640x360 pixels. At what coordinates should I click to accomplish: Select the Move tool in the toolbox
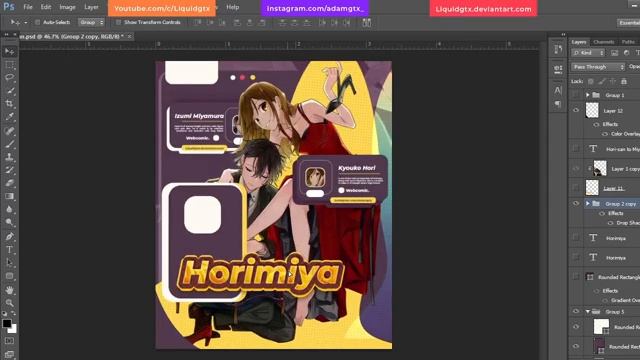coord(9,51)
